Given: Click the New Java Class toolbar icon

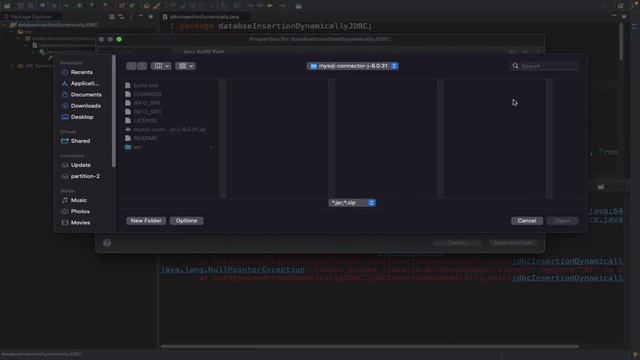Looking at the screenshot, I should pos(132,6).
